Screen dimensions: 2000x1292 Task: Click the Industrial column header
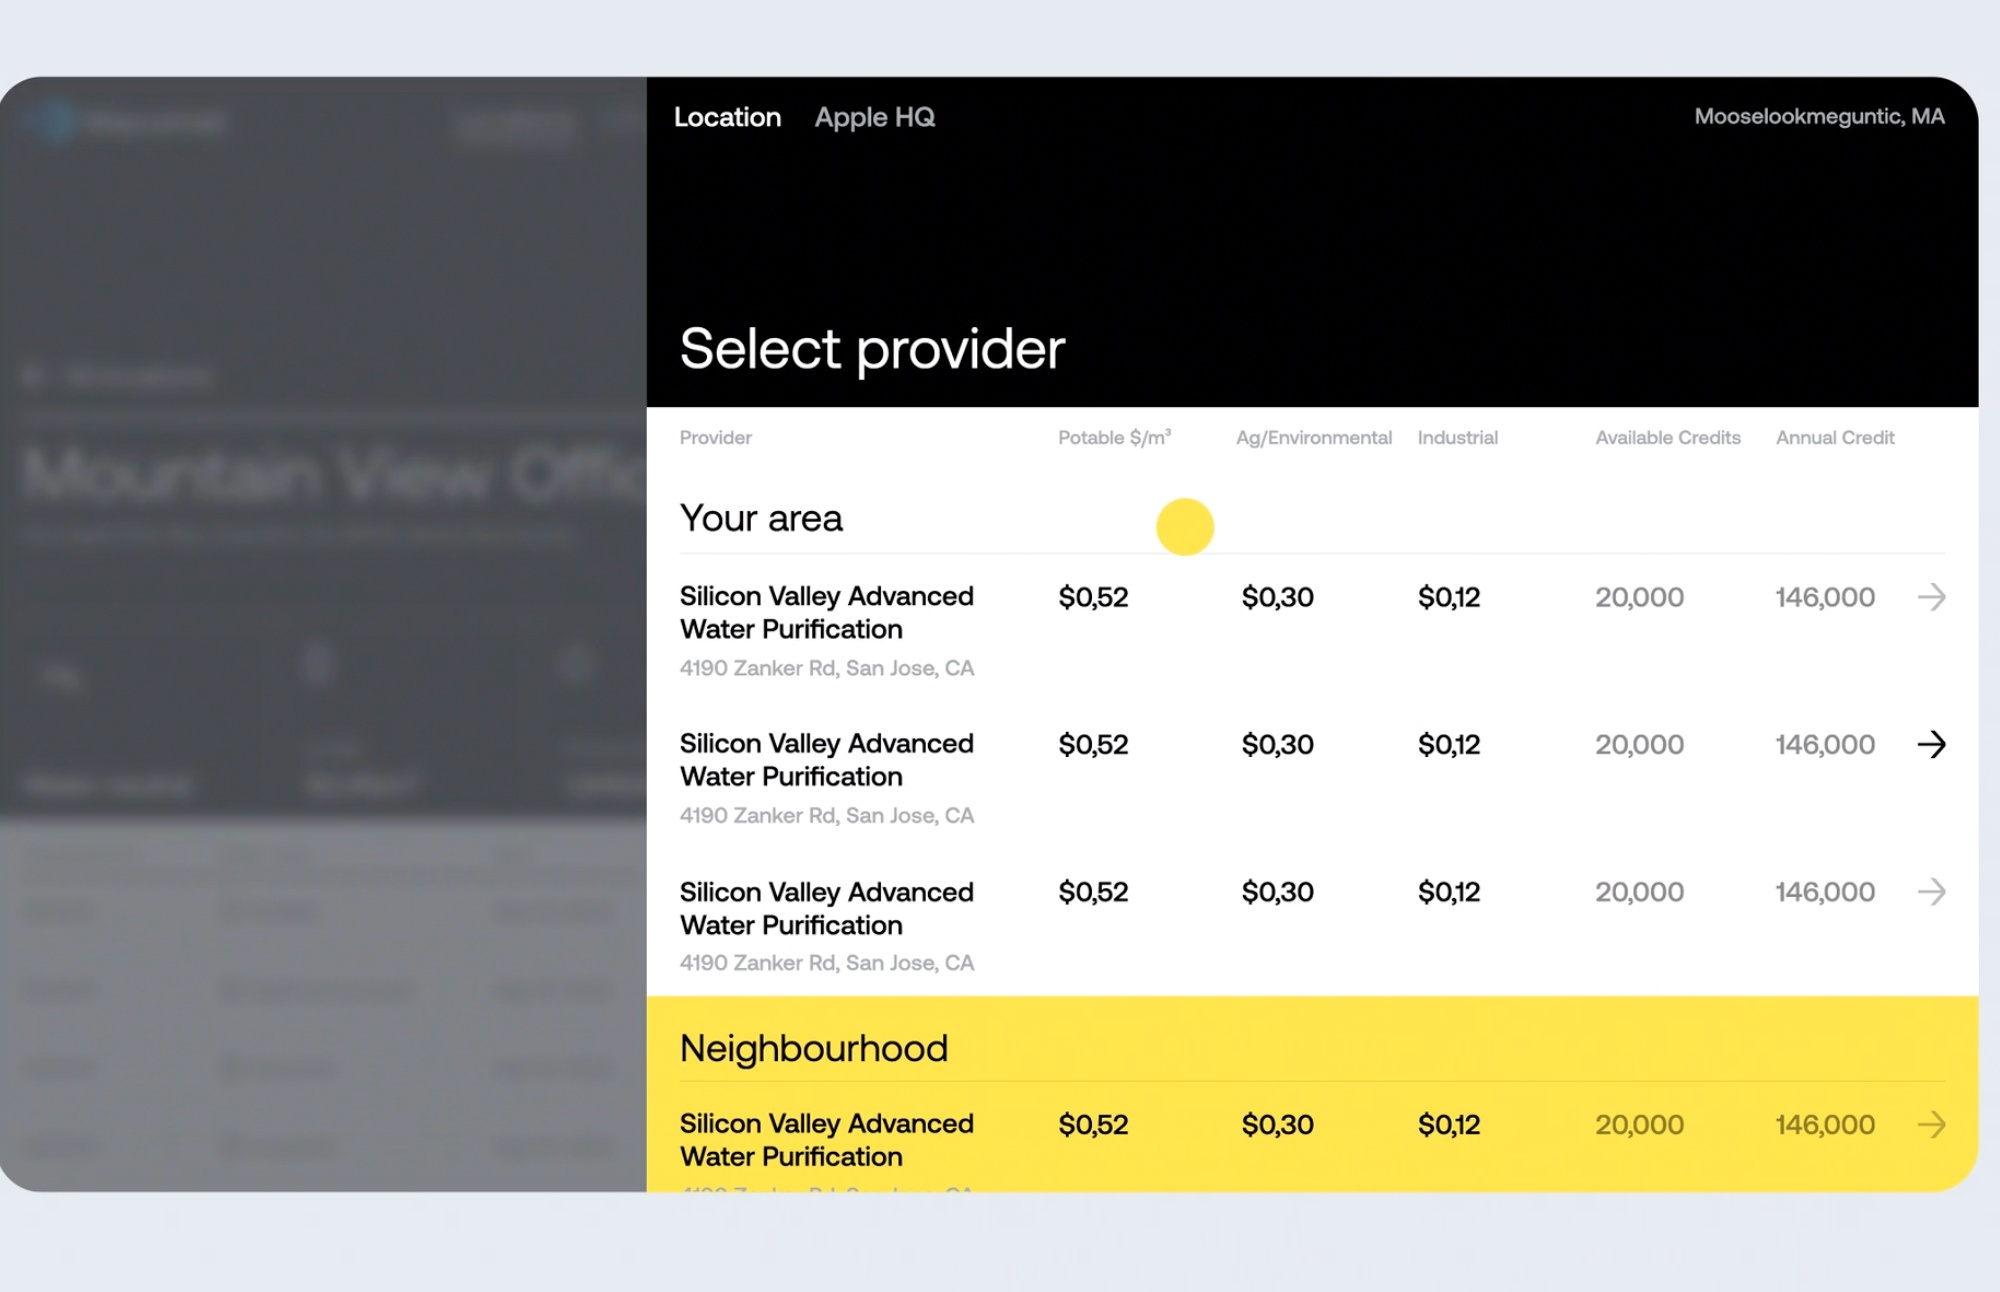[x=1457, y=437]
